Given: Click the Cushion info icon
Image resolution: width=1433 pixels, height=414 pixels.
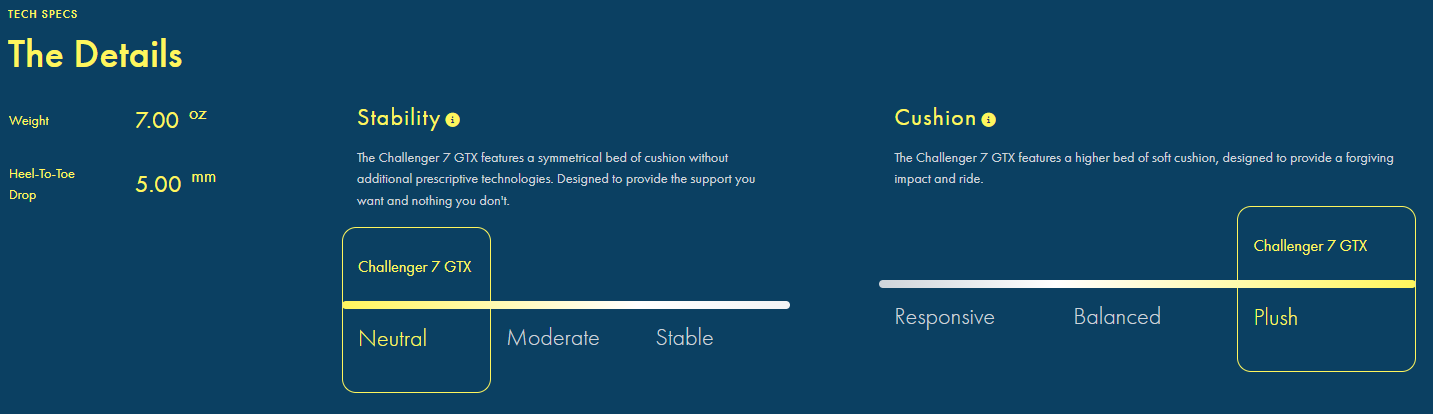Looking at the screenshot, I should pos(988,120).
